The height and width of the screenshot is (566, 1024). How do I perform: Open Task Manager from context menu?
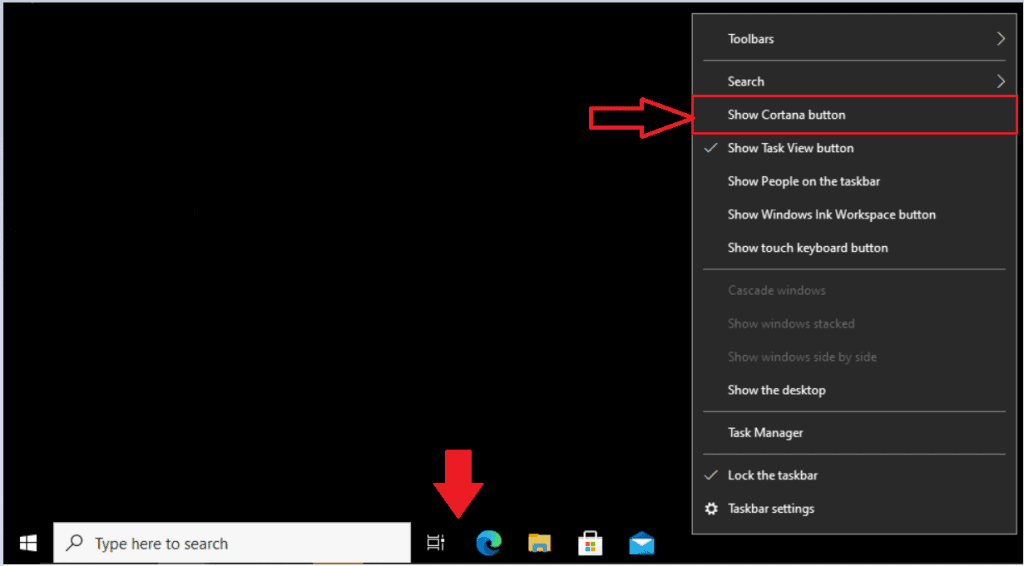click(765, 433)
